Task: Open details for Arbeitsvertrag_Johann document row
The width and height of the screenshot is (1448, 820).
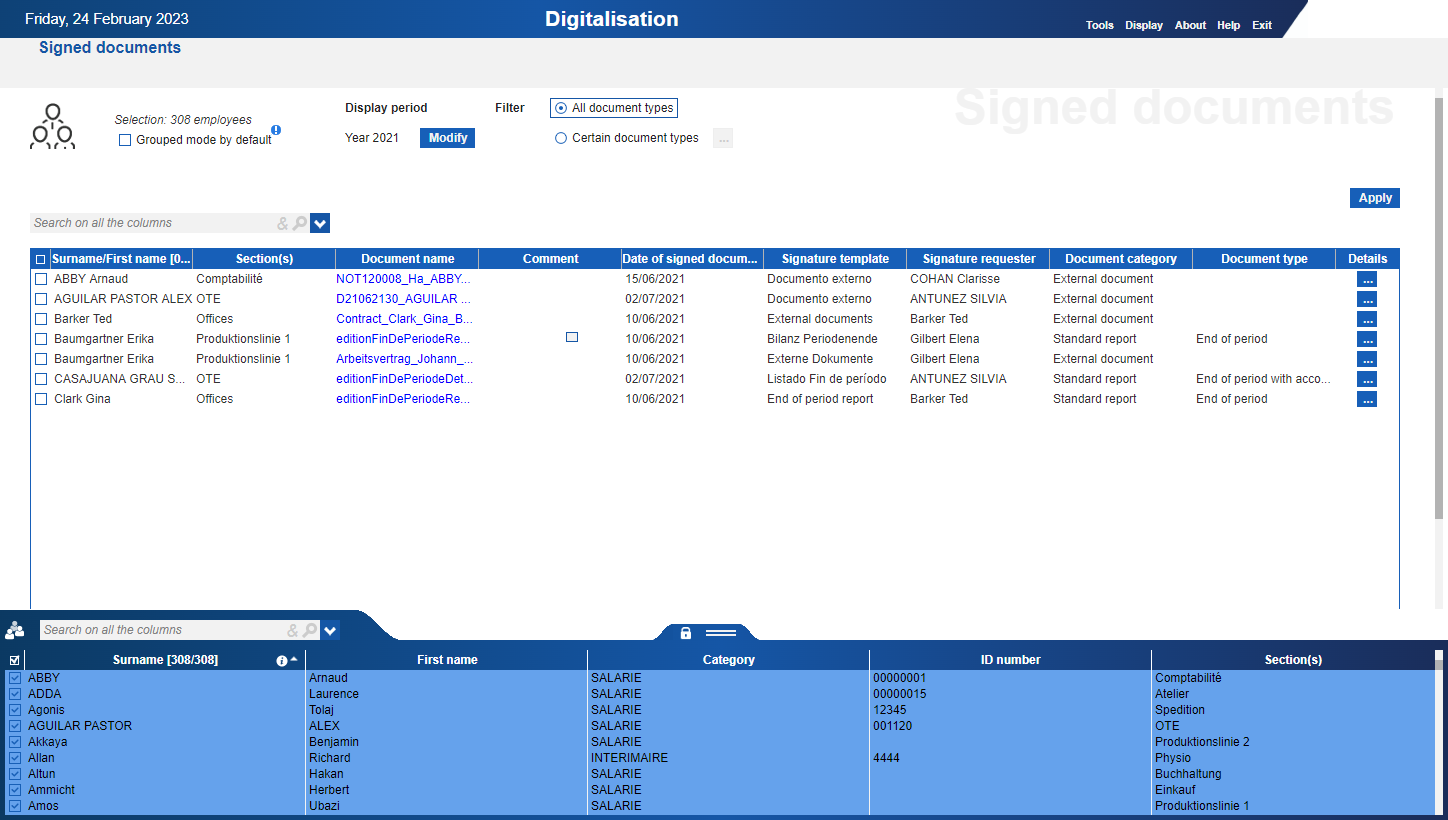Action: pos(1367,359)
